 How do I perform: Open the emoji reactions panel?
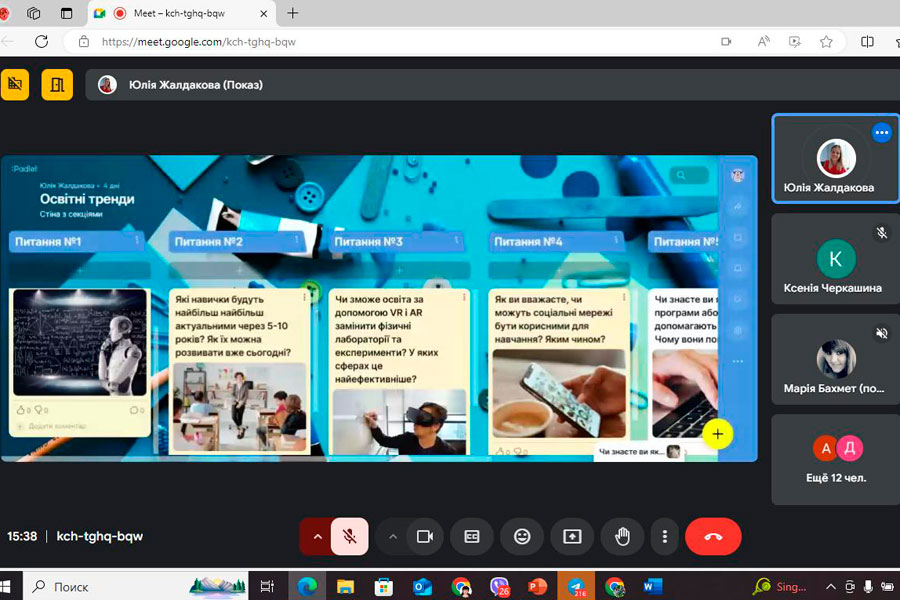tap(522, 536)
